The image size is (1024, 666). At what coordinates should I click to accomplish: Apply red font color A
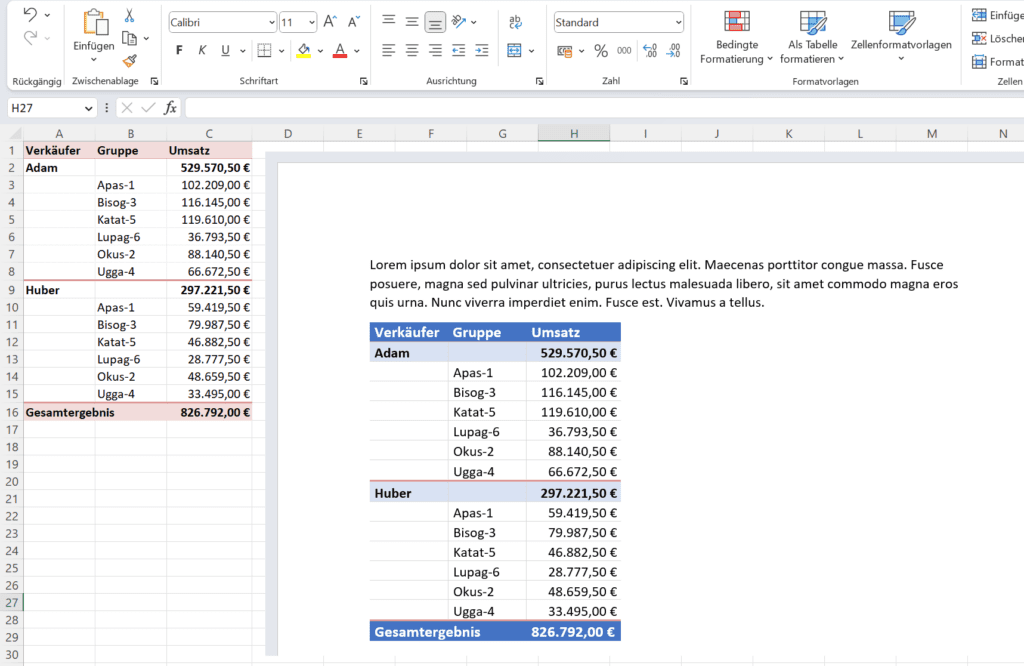[340, 50]
